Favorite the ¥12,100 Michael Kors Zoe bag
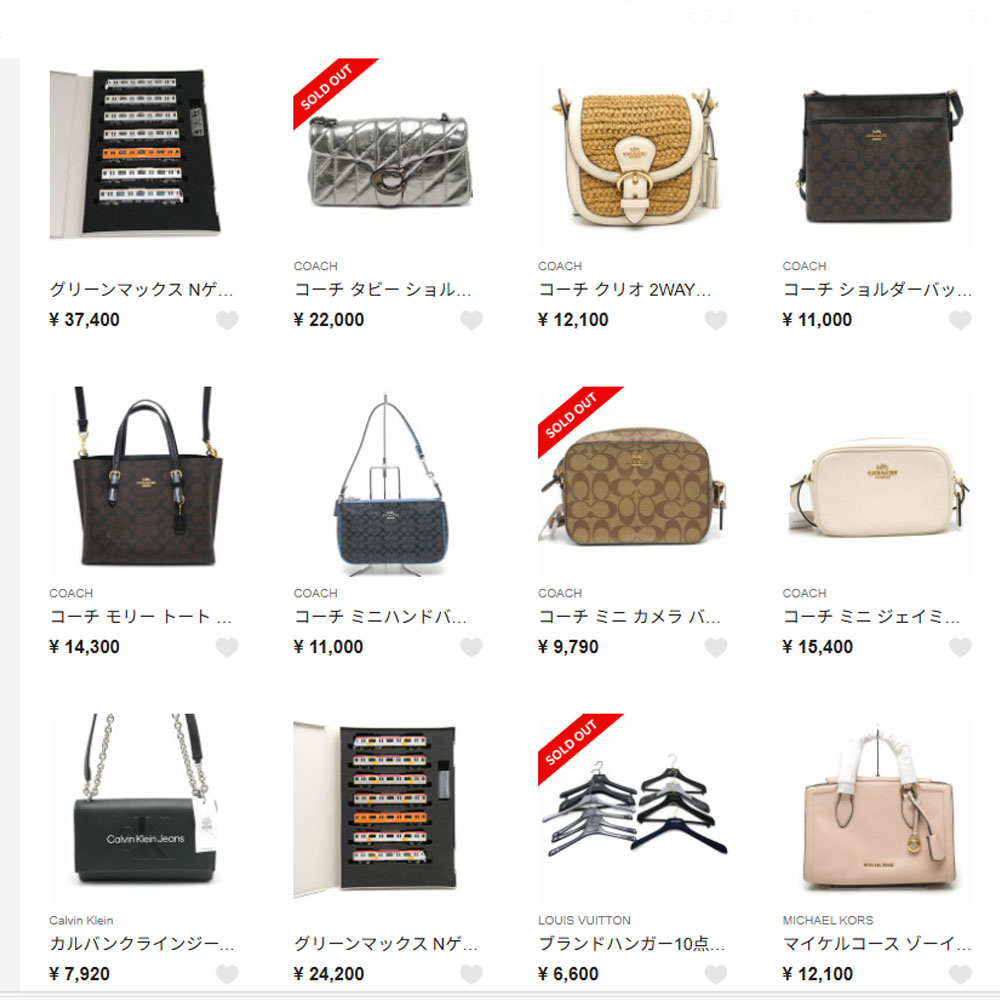 pyautogui.click(x=960, y=974)
